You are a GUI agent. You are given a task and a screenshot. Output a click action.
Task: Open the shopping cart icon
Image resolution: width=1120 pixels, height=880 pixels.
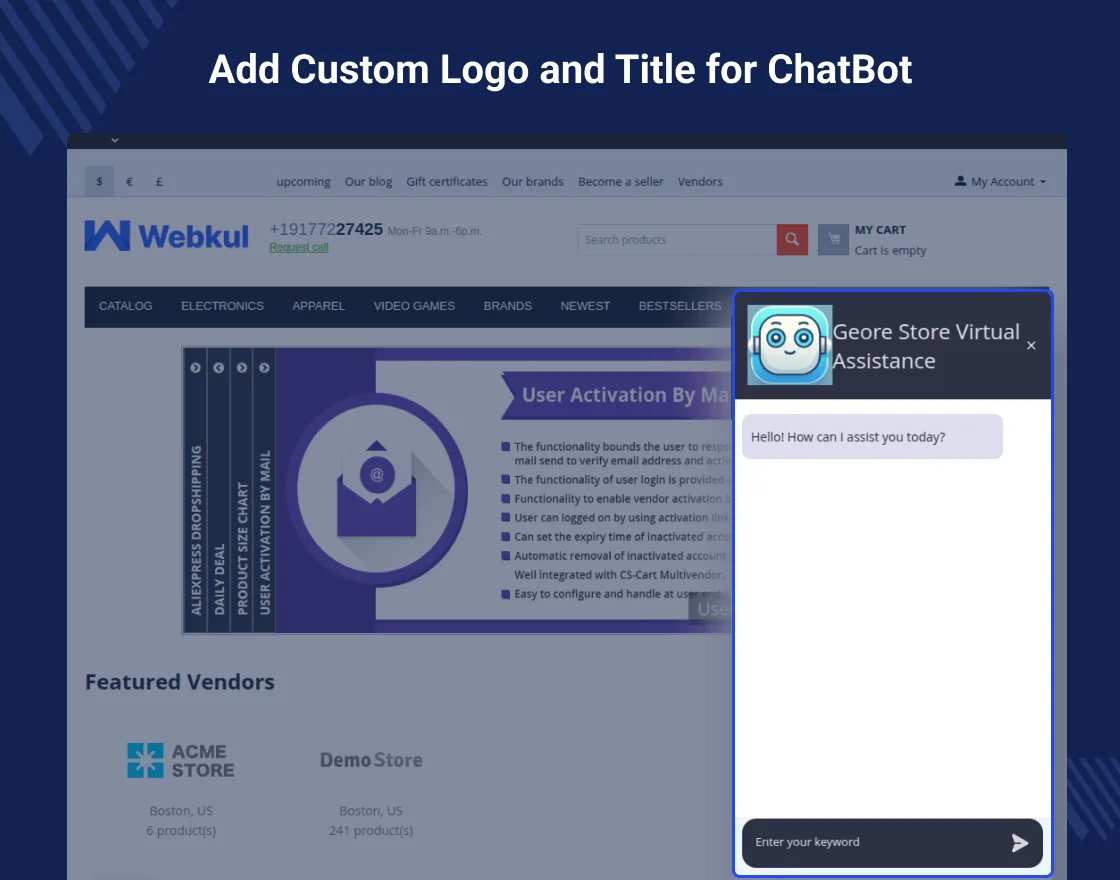coord(833,240)
